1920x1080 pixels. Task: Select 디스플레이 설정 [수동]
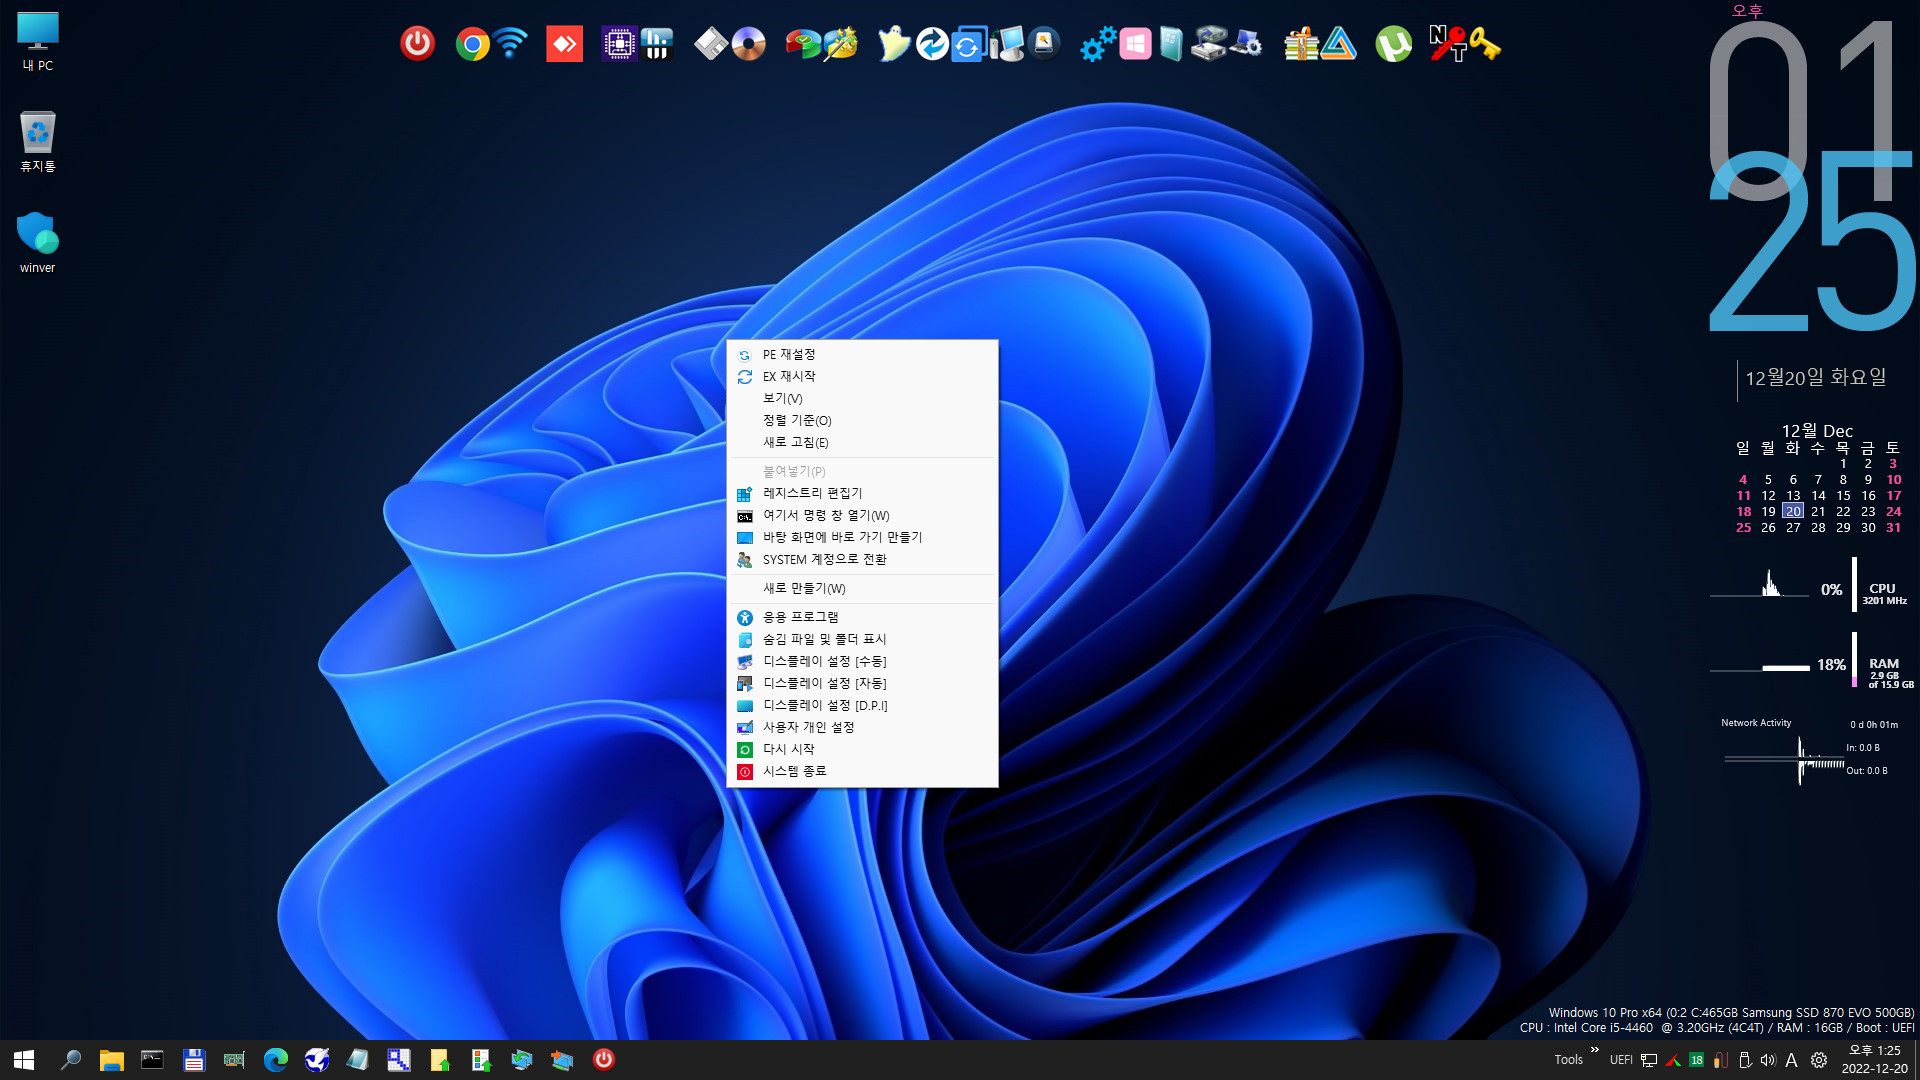pos(862,661)
